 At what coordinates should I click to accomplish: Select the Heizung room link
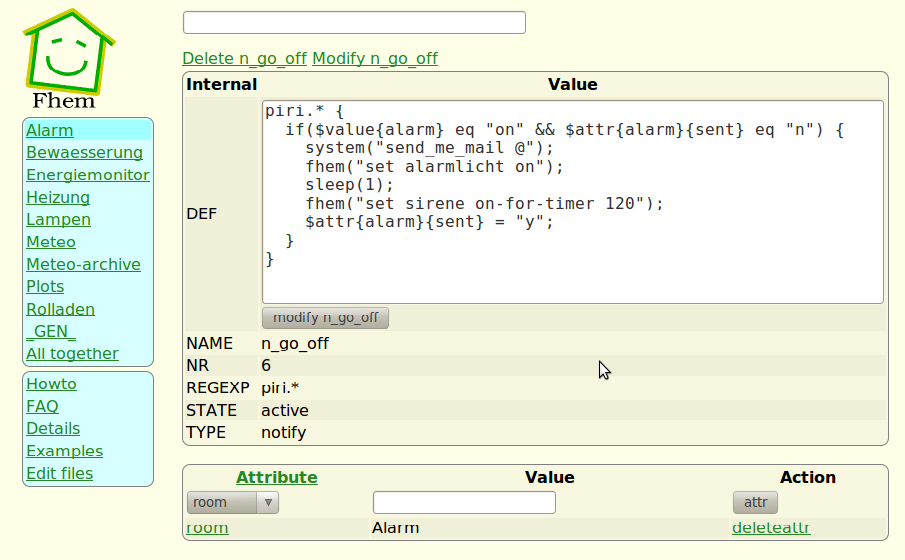pyautogui.click(x=58, y=198)
